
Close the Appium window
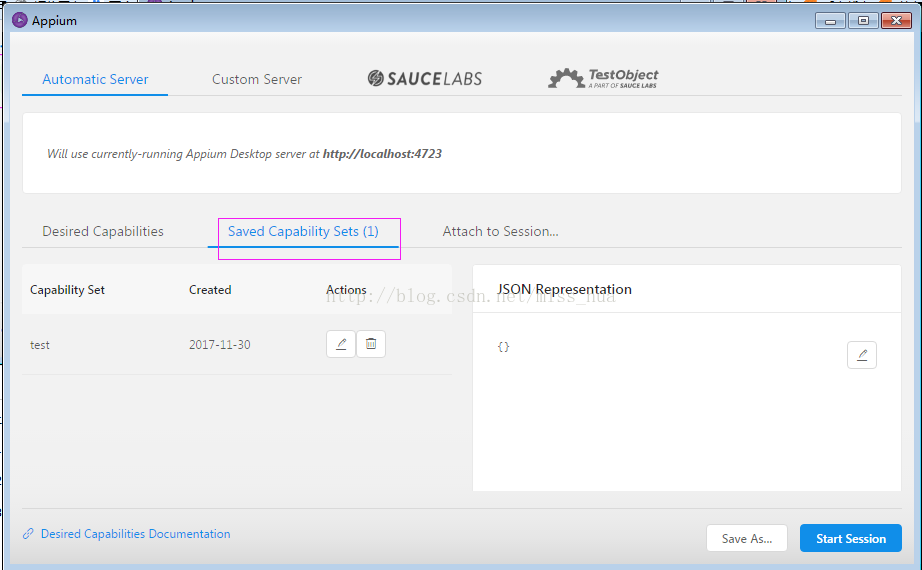(896, 21)
